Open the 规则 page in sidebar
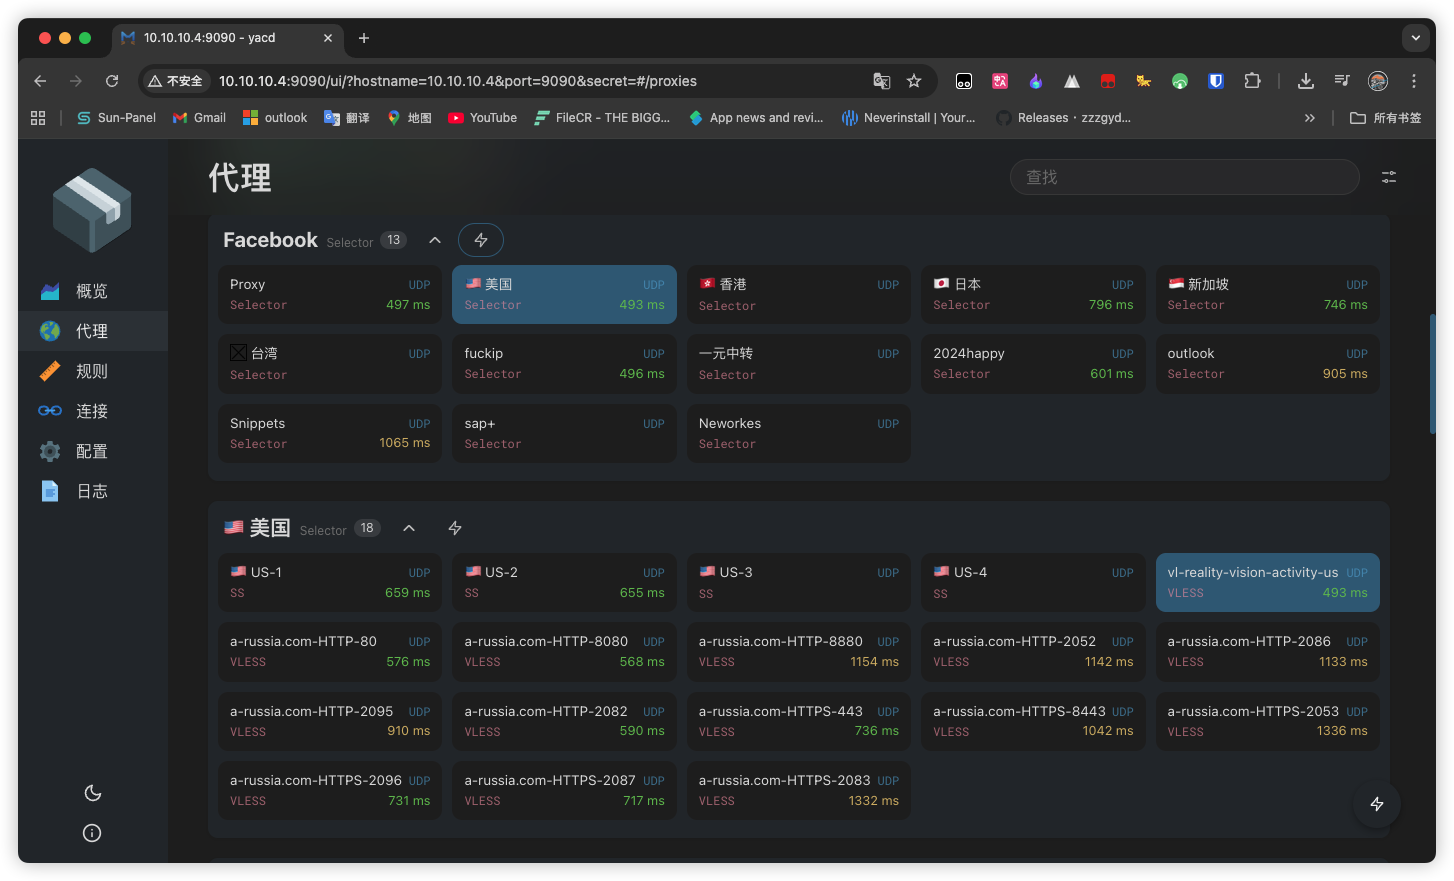The height and width of the screenshot is (881, 1454). [93, 371]
